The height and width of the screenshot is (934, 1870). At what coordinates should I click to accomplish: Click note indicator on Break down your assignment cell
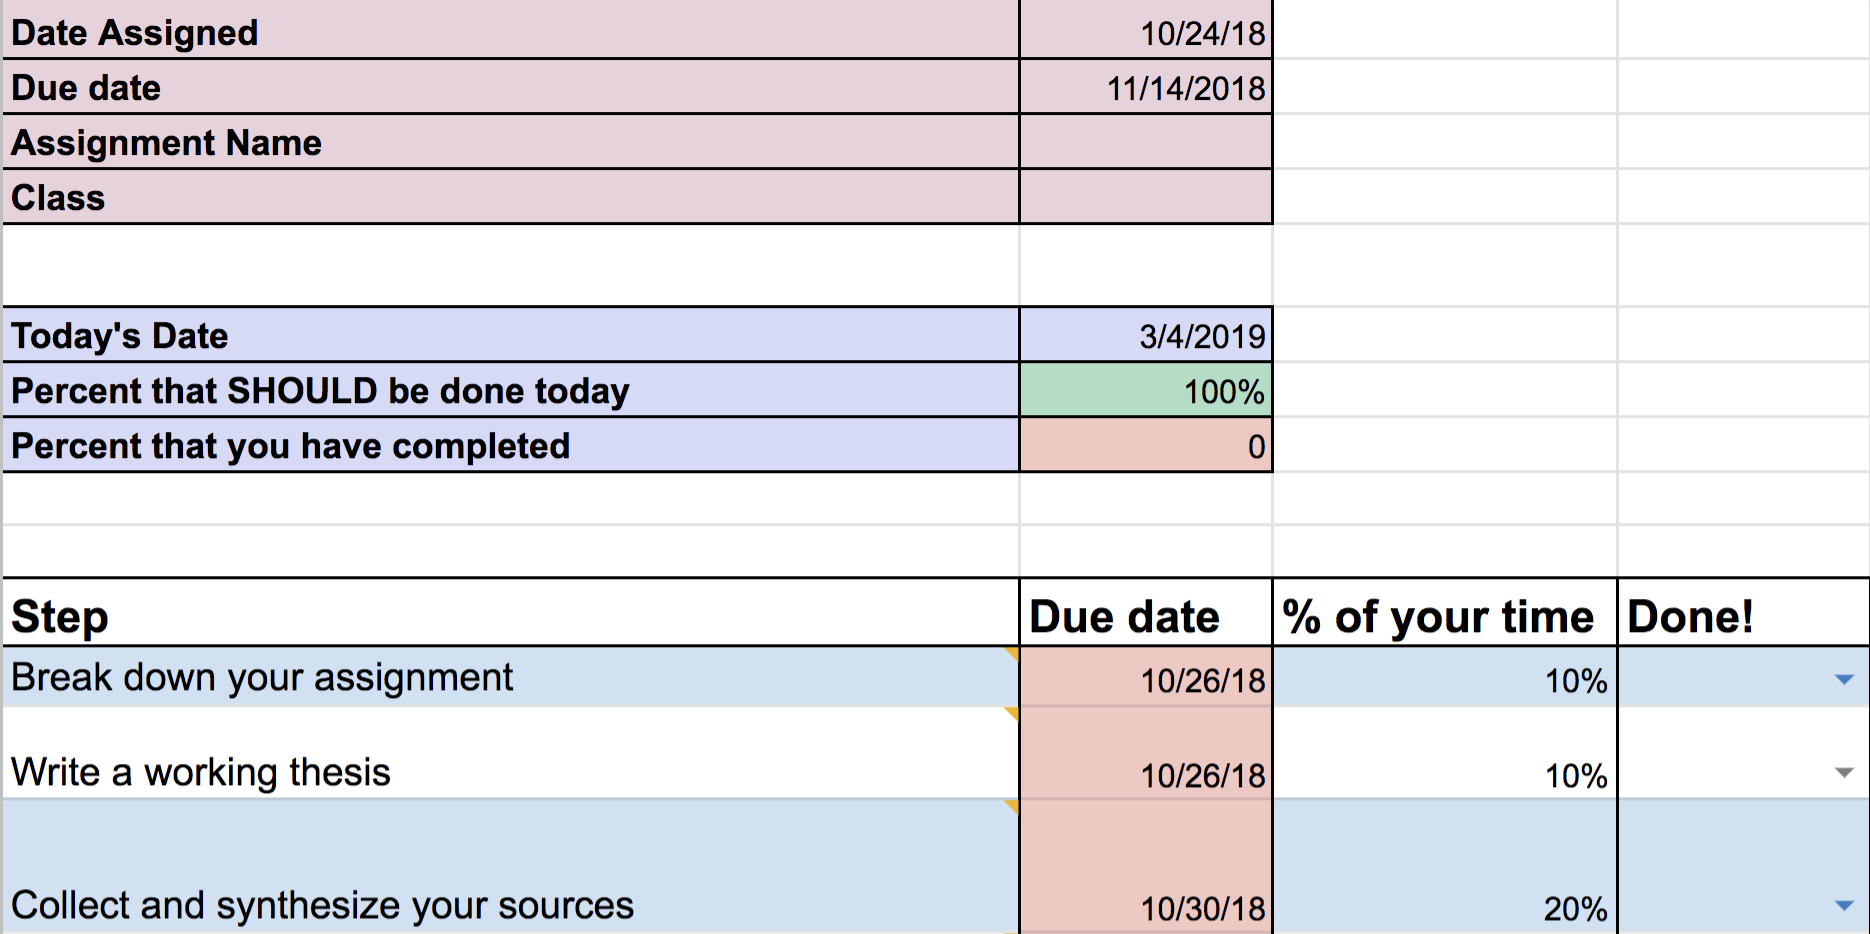pyautogui.click(x=1012, y=654)
